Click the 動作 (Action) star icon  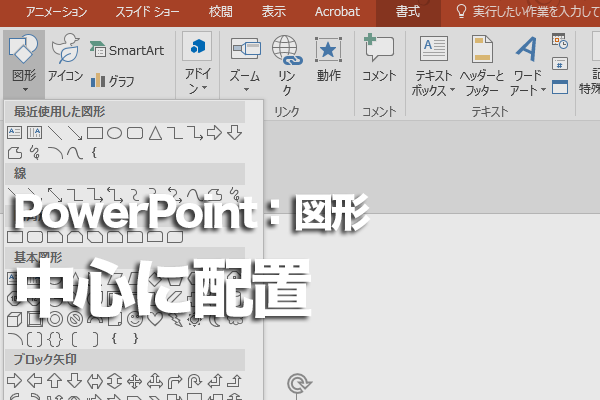[327, 60]
